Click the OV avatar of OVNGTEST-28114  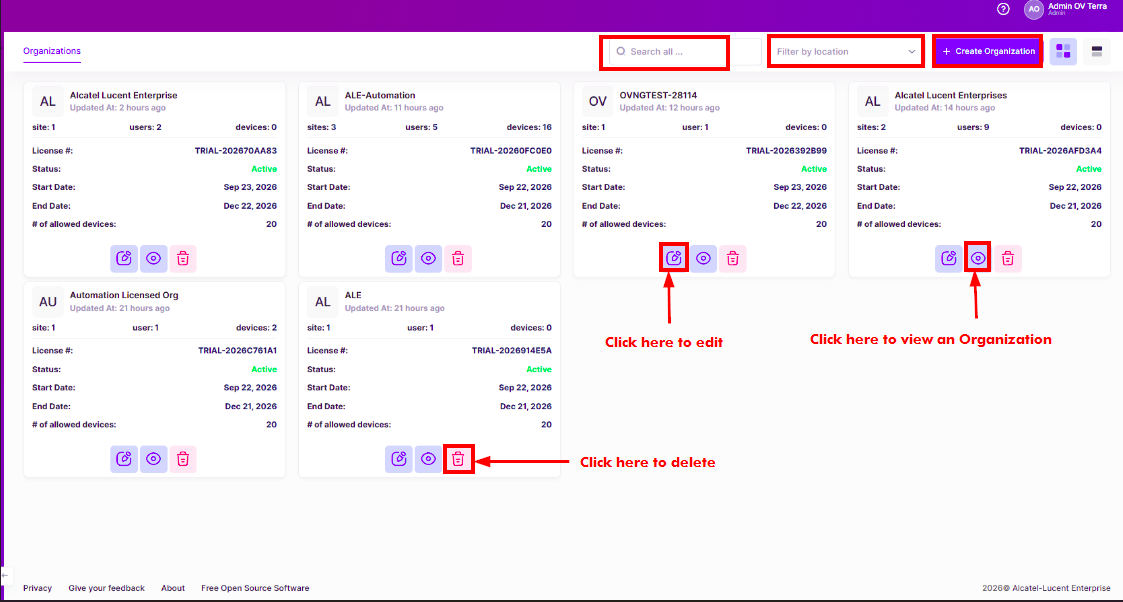[x=597, y=102]
